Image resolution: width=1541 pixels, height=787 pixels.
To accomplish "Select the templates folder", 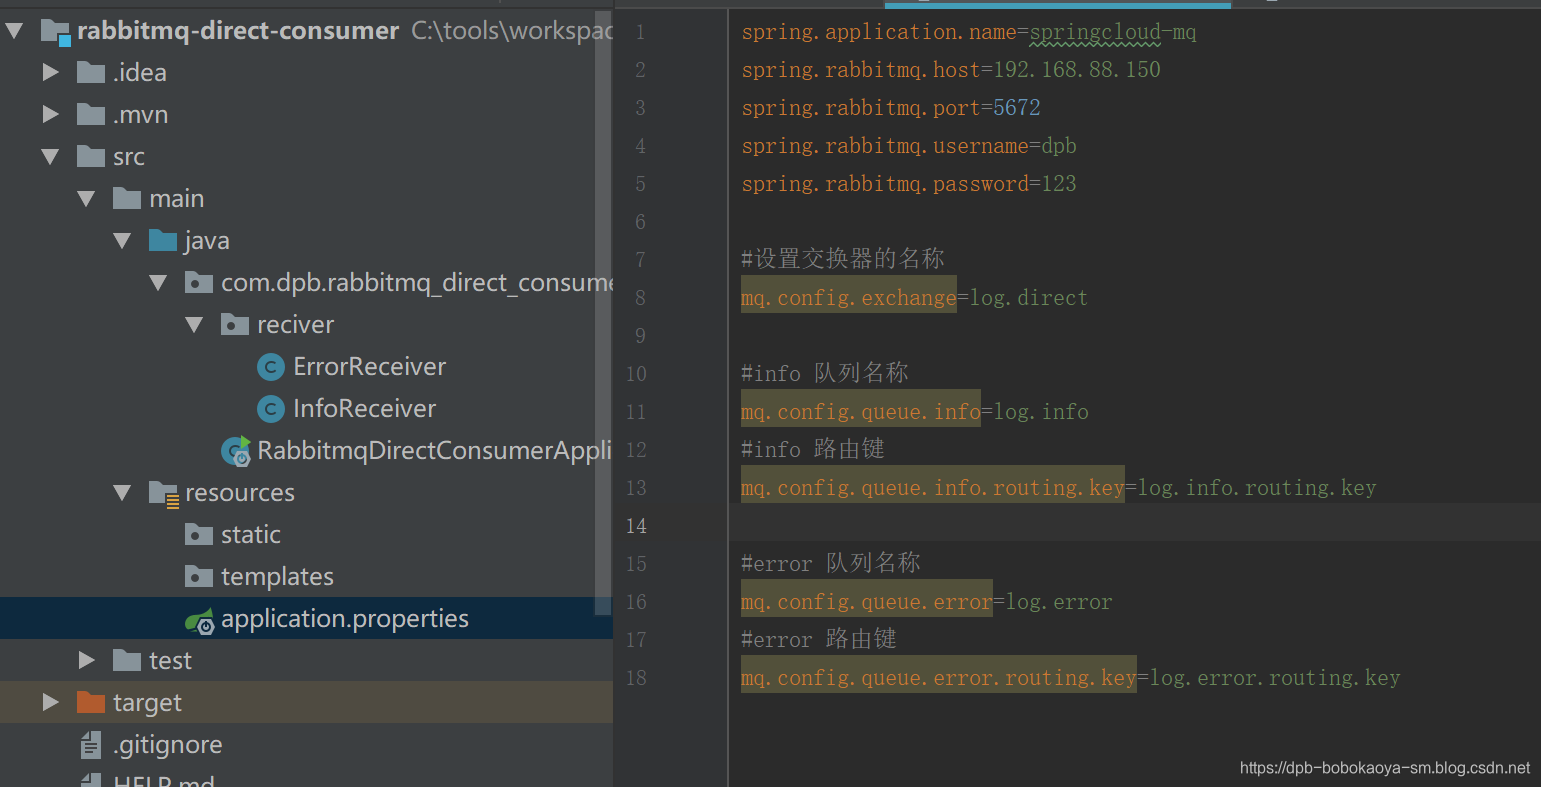I will 277,577.
